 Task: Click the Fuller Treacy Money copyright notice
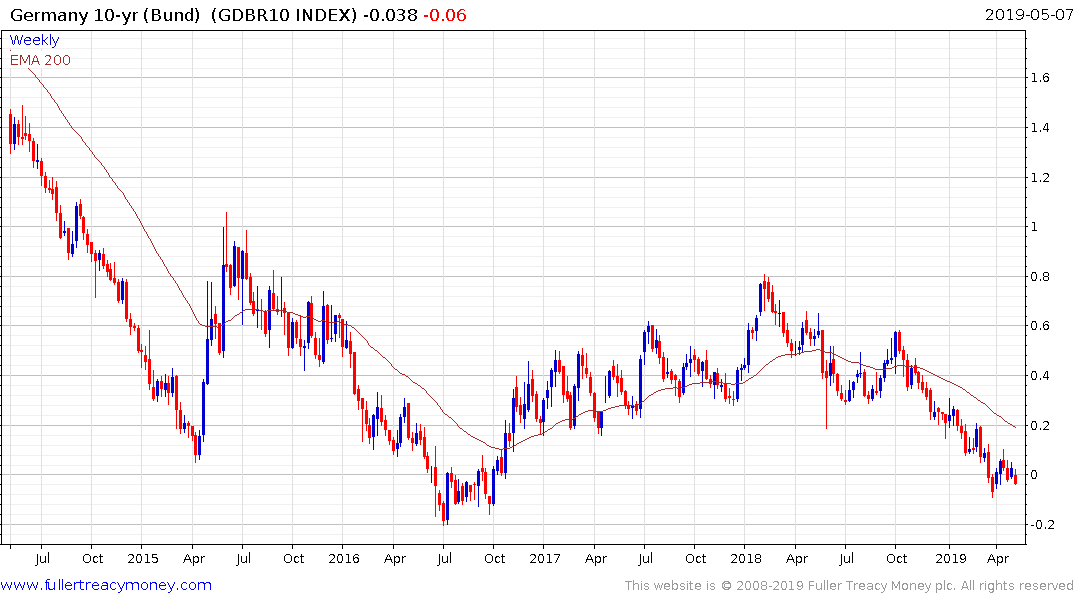pos(849,586)
